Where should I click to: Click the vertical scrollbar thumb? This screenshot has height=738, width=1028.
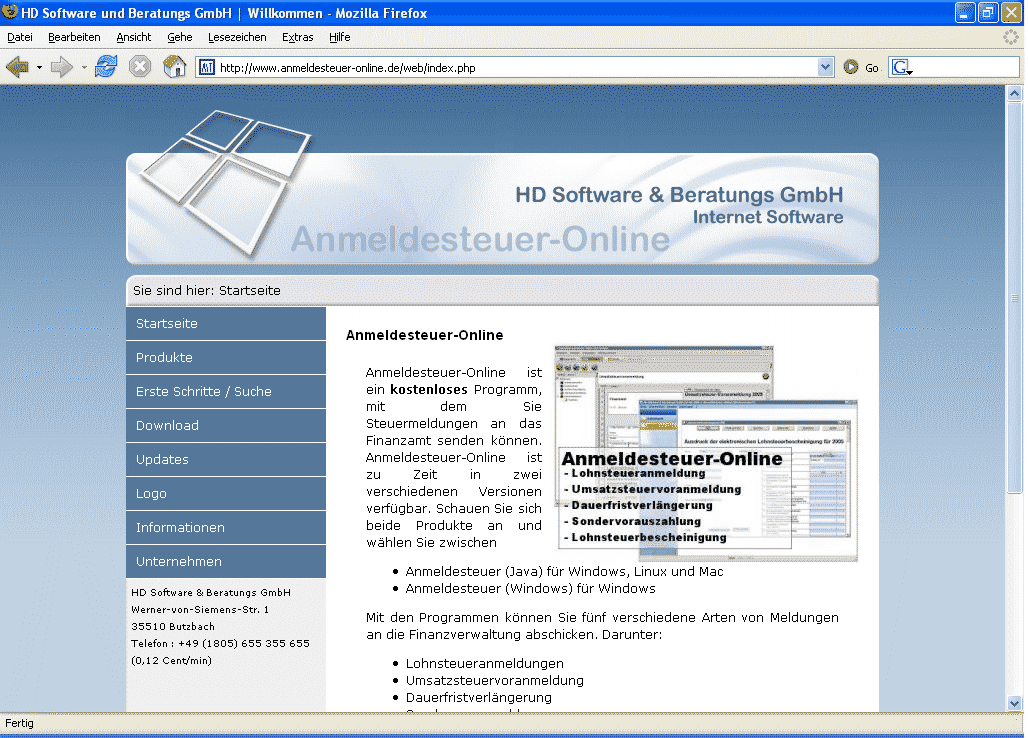coord(1014,297)
